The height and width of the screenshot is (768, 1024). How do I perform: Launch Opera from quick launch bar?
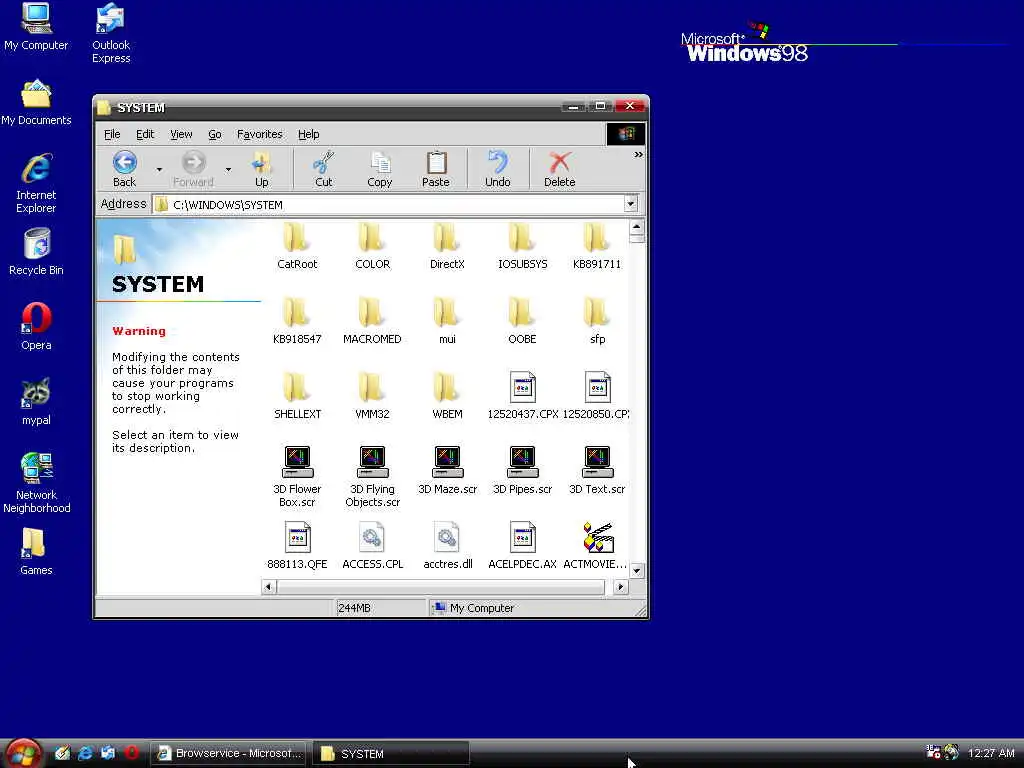point(131,753)
